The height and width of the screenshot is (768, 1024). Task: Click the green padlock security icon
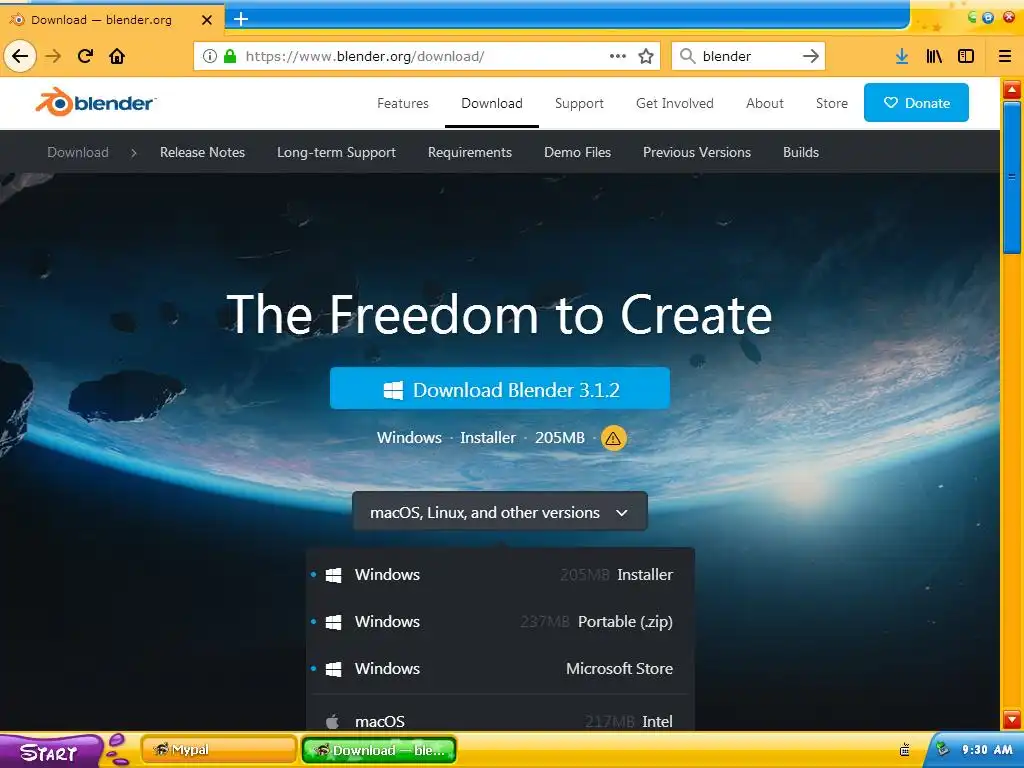tap(230, 56)
